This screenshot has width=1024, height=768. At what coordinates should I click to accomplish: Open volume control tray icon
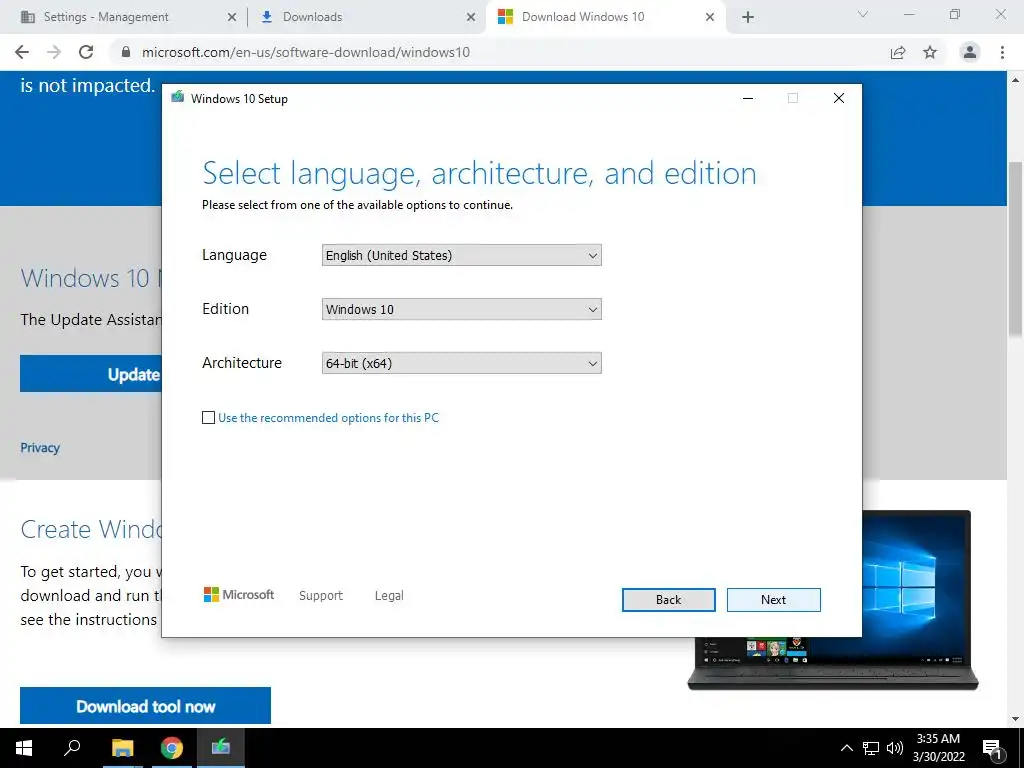point(895,748)
